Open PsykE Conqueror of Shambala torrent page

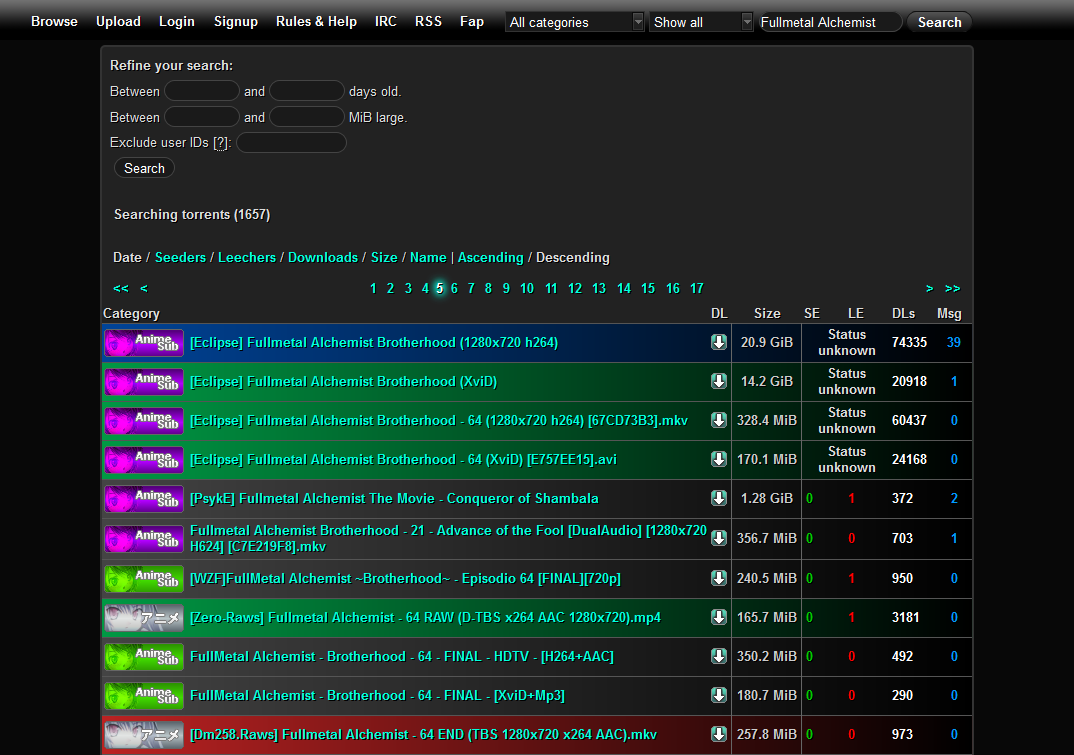394,499
